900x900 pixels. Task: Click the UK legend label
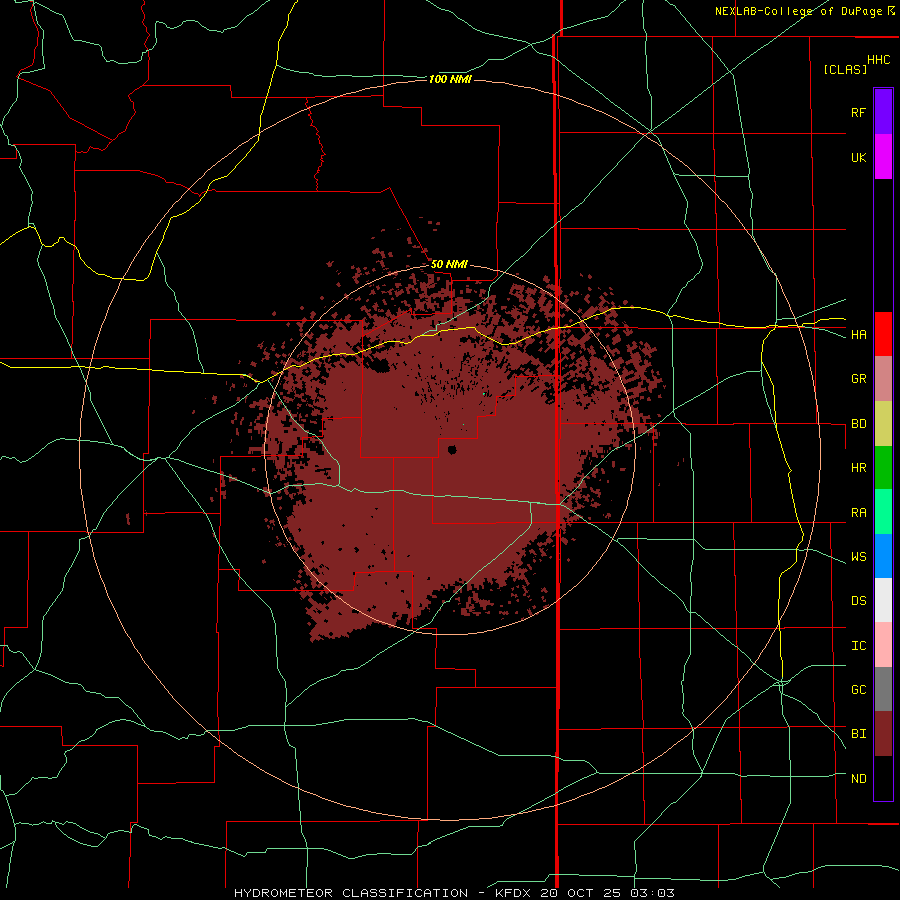(x=858, y=157)
